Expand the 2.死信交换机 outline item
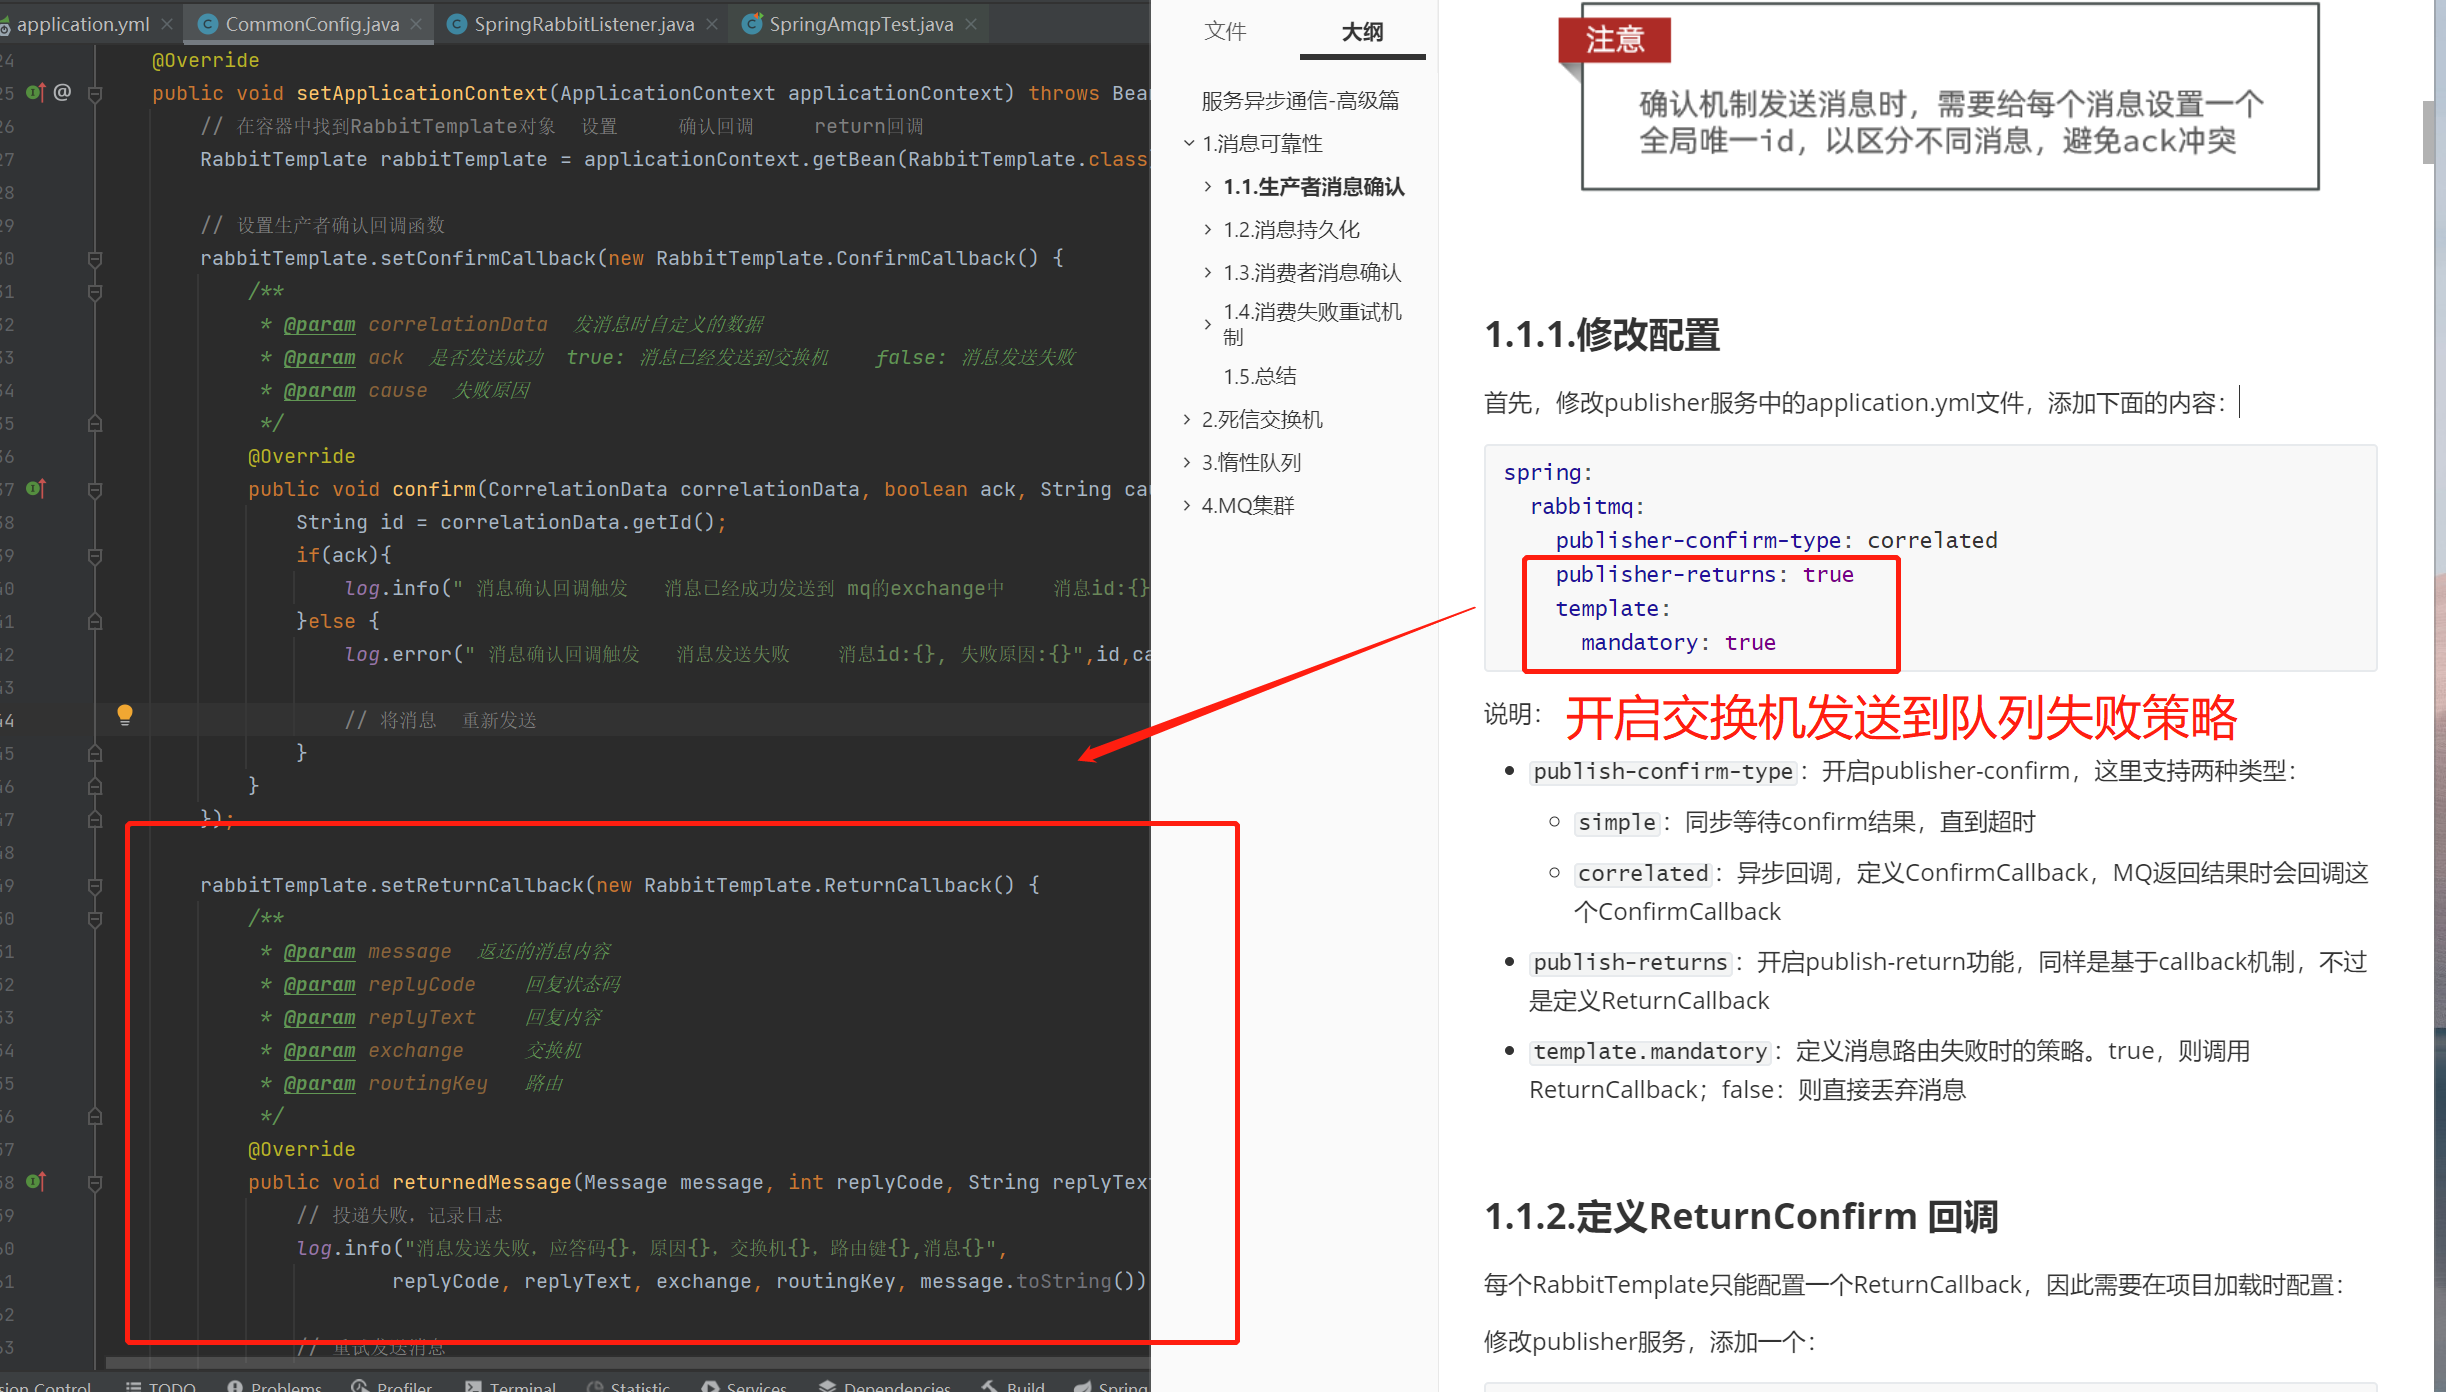Viewport: 2446px width, 1392px height. pos(1187,420)
